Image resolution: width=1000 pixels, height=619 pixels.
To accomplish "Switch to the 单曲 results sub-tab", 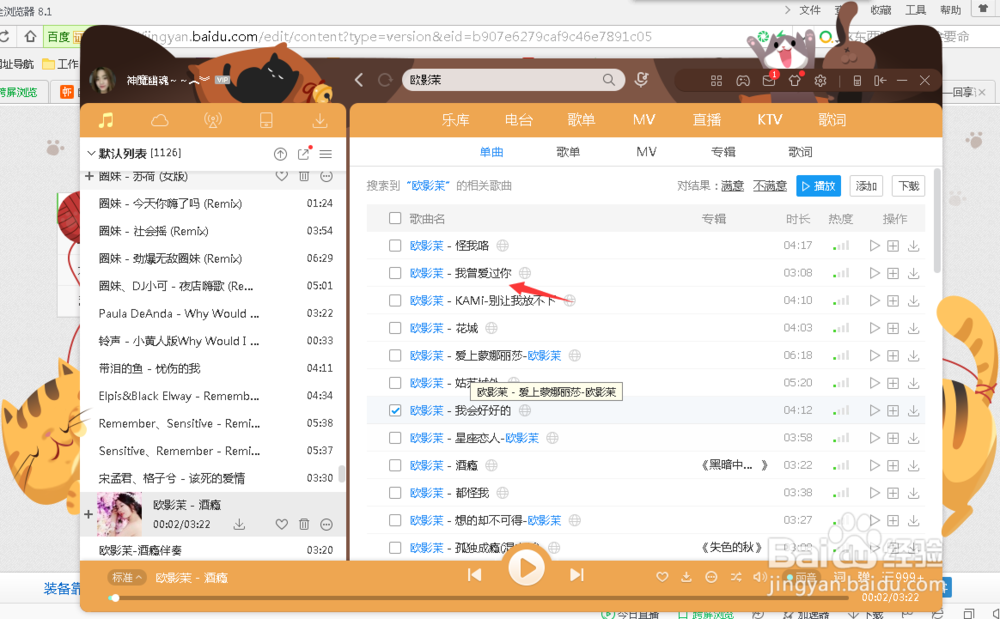I will click(x=491, y=152).
